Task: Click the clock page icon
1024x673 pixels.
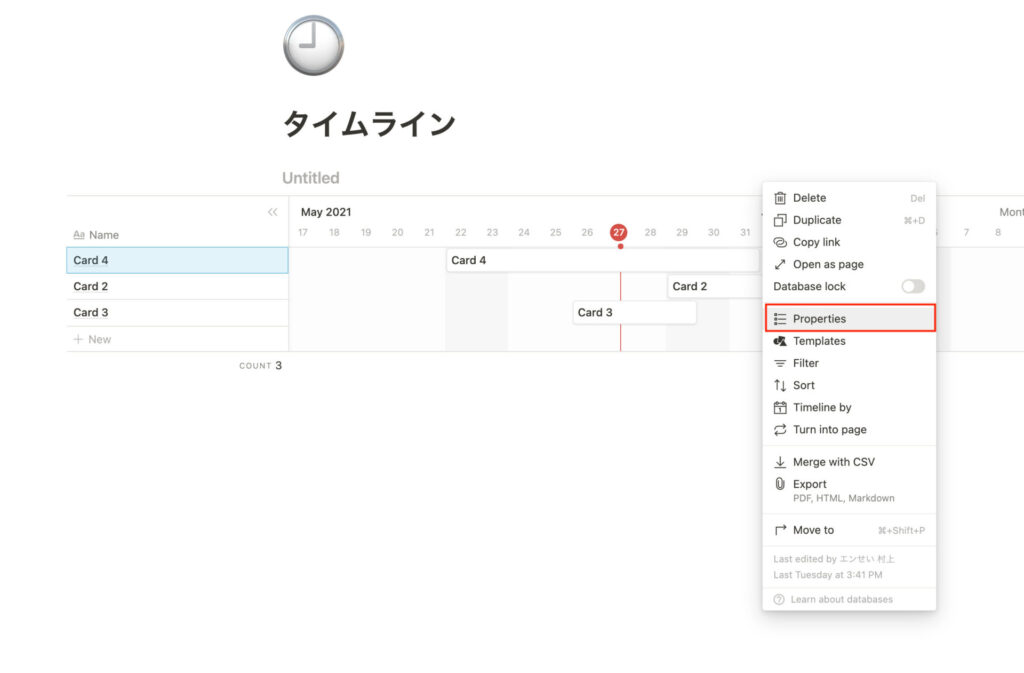Action: point(313,45)
